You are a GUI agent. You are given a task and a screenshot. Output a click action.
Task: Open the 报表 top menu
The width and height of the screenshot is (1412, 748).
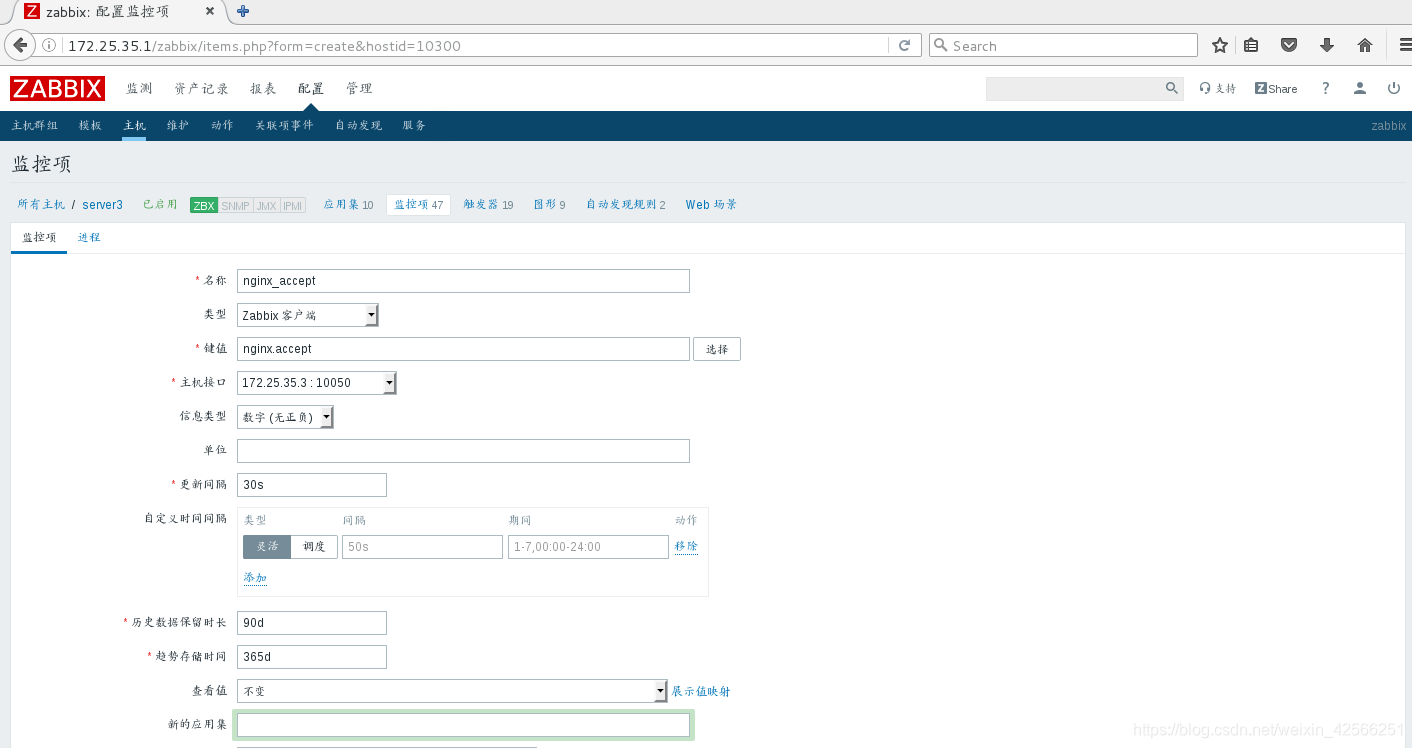click(x=263, y=88)
